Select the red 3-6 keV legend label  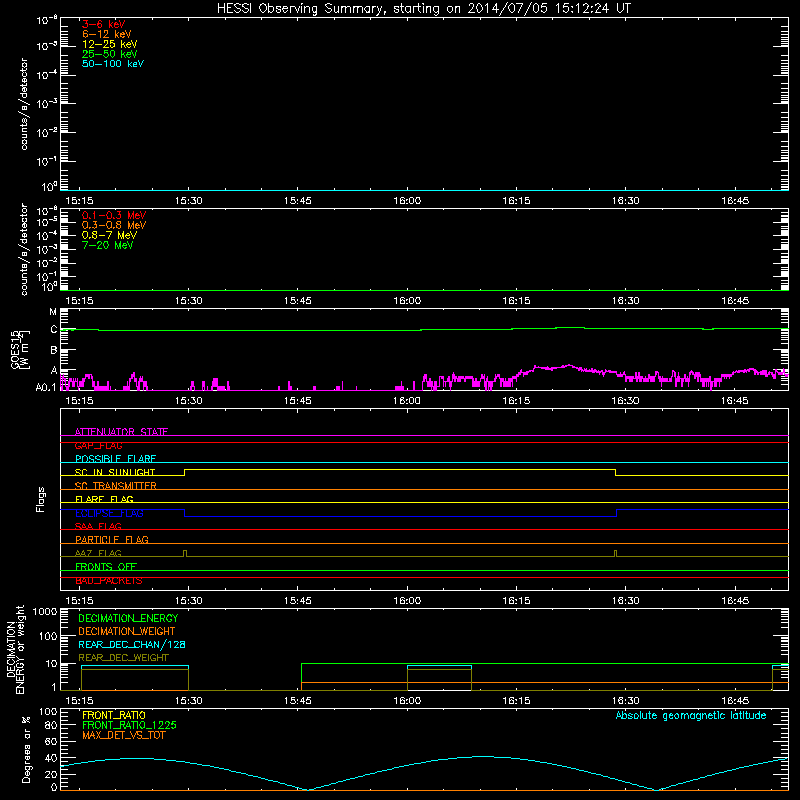[104, 24]
